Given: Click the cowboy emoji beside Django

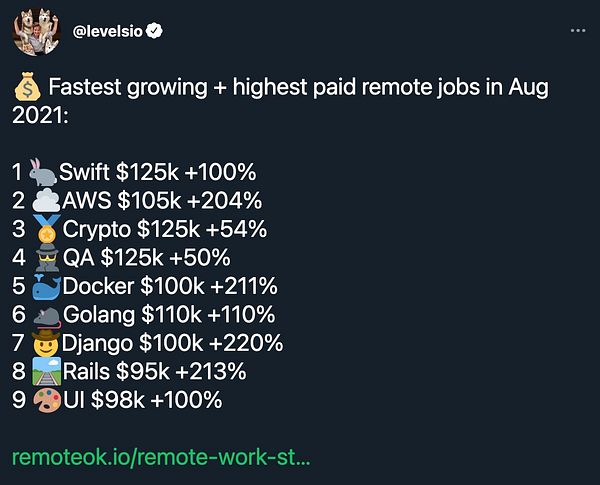Looking at the screenshot, I should 47,344.
